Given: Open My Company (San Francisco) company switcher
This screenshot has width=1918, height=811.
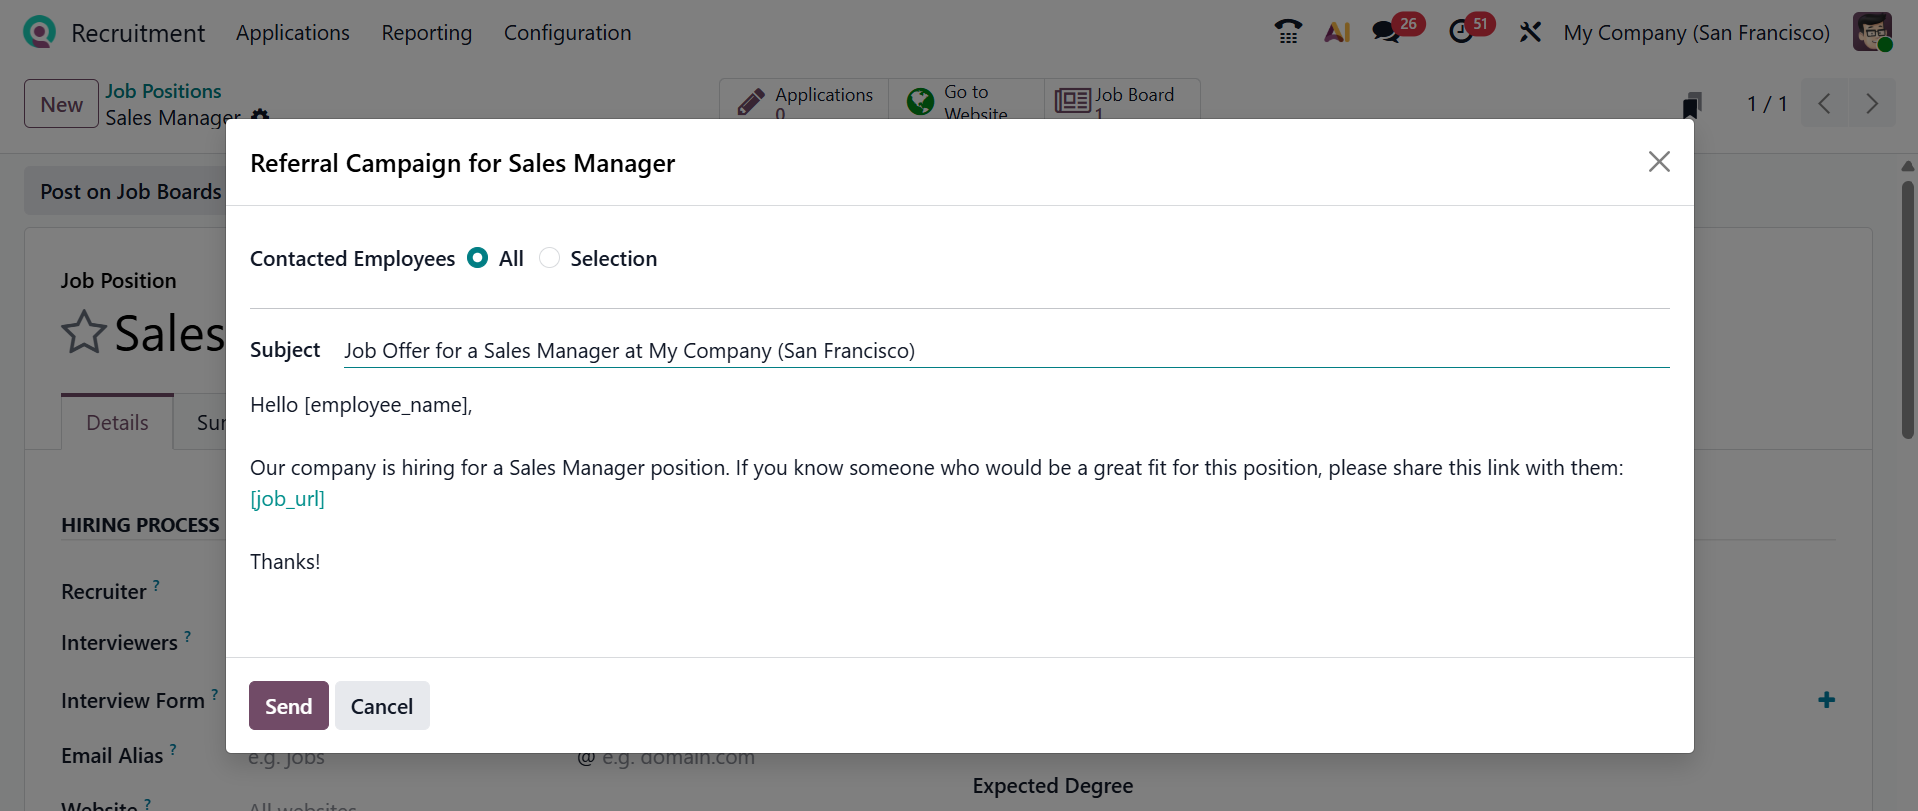Looking at the screenshot, I should point(1696,32).
